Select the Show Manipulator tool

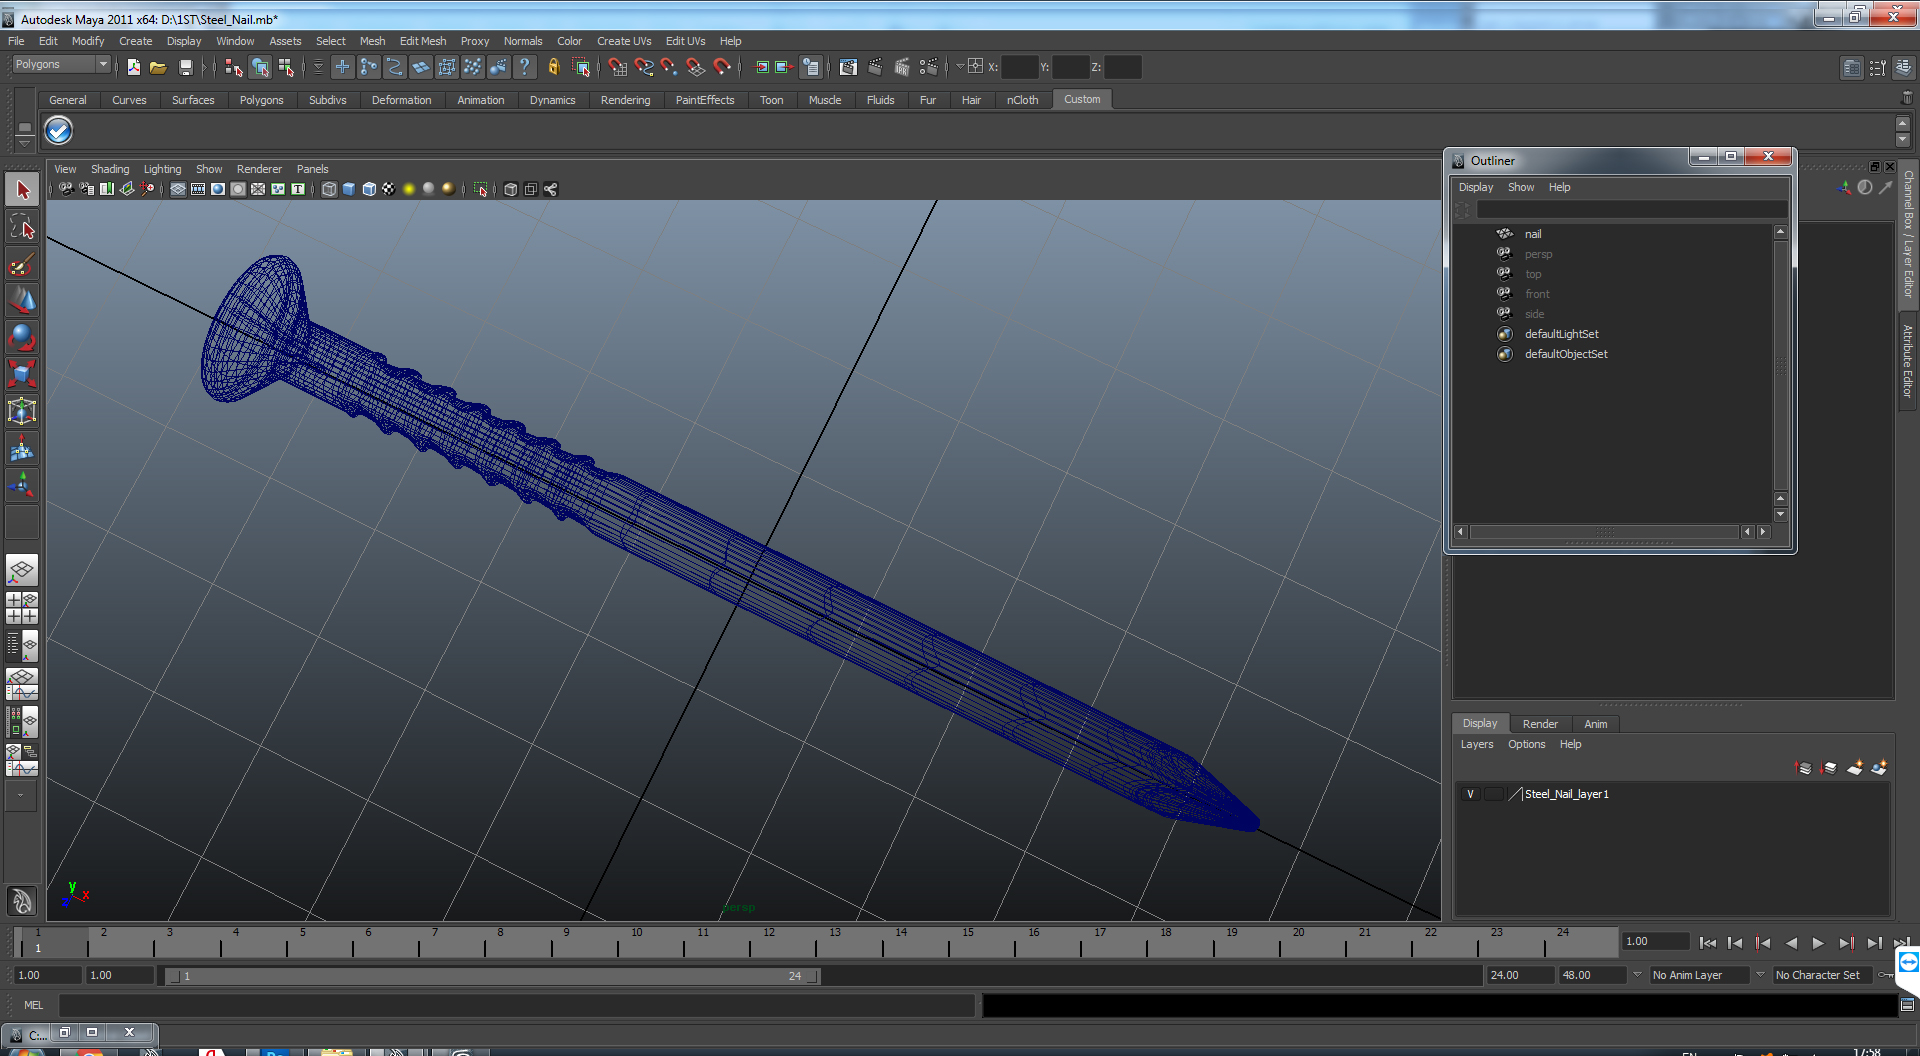point(22,486)
